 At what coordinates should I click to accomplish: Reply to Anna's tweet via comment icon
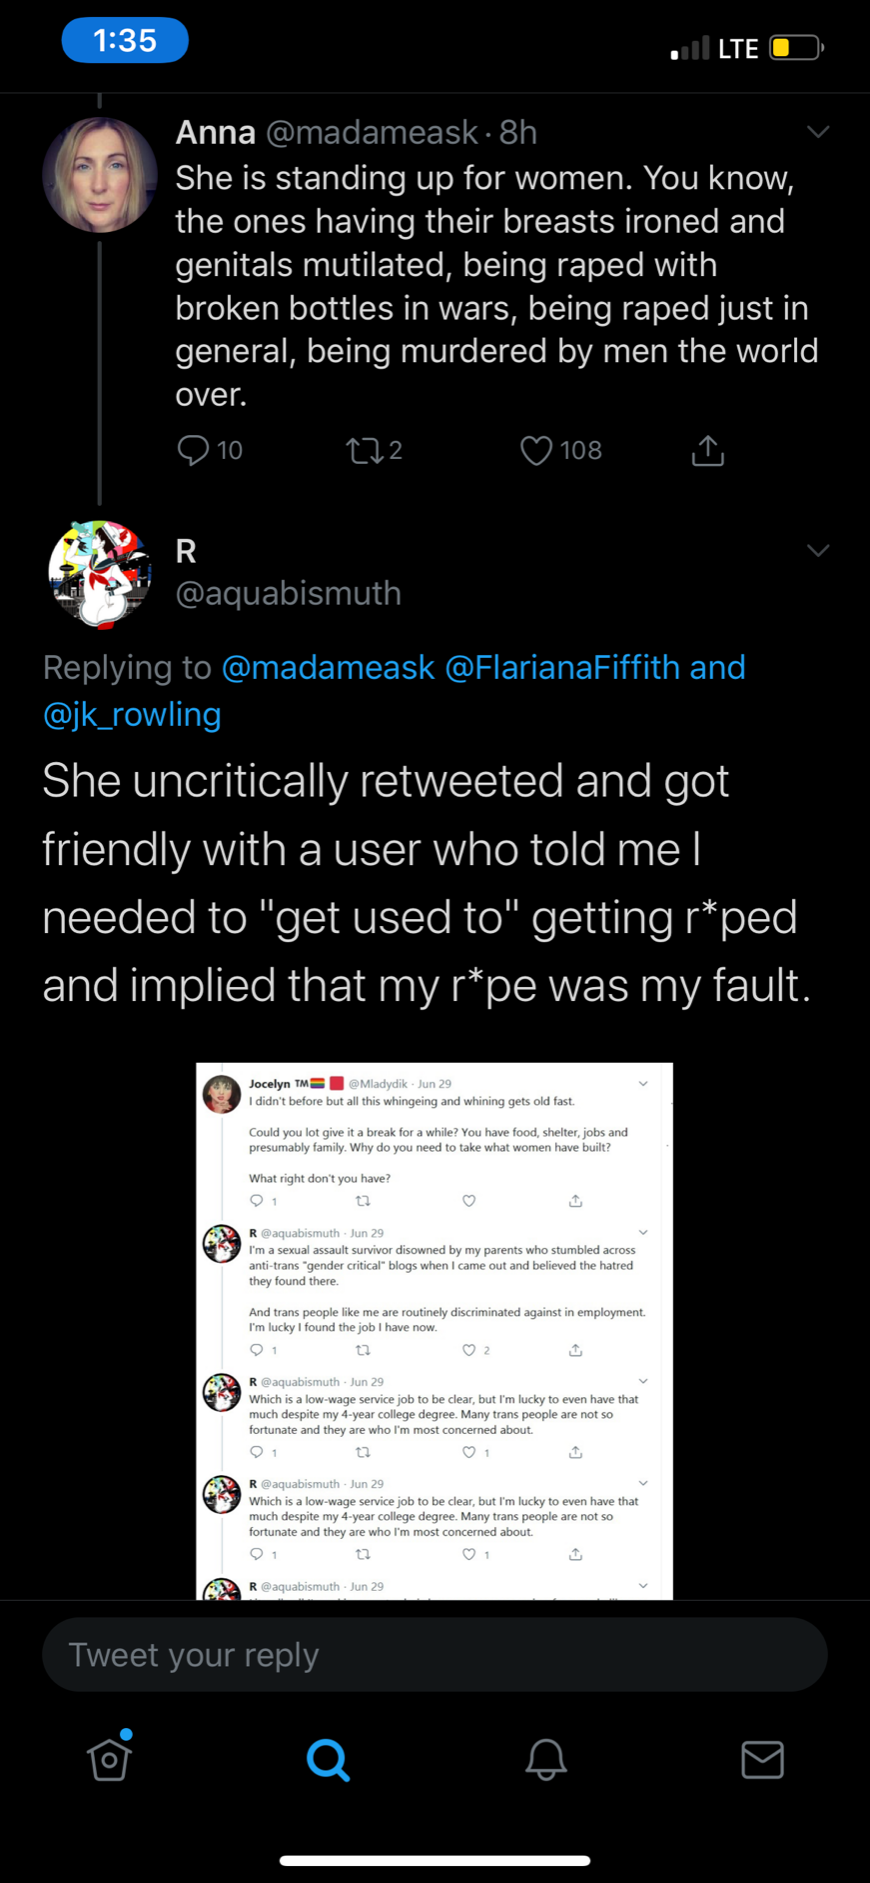click(x=193, y=450)
